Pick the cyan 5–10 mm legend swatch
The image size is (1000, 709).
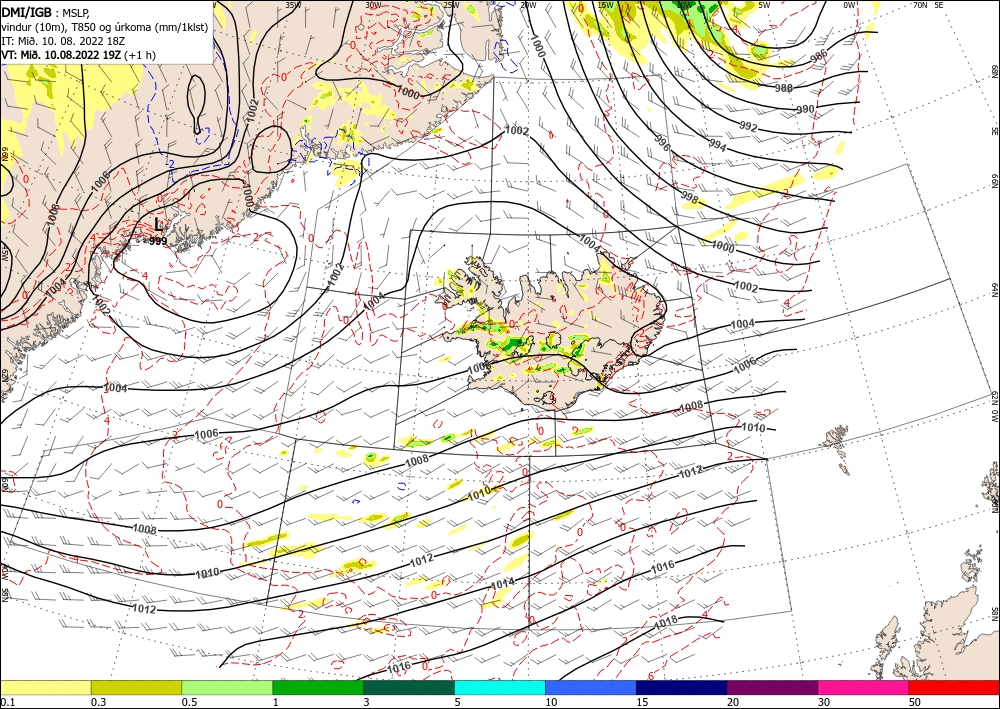point(500,687)
